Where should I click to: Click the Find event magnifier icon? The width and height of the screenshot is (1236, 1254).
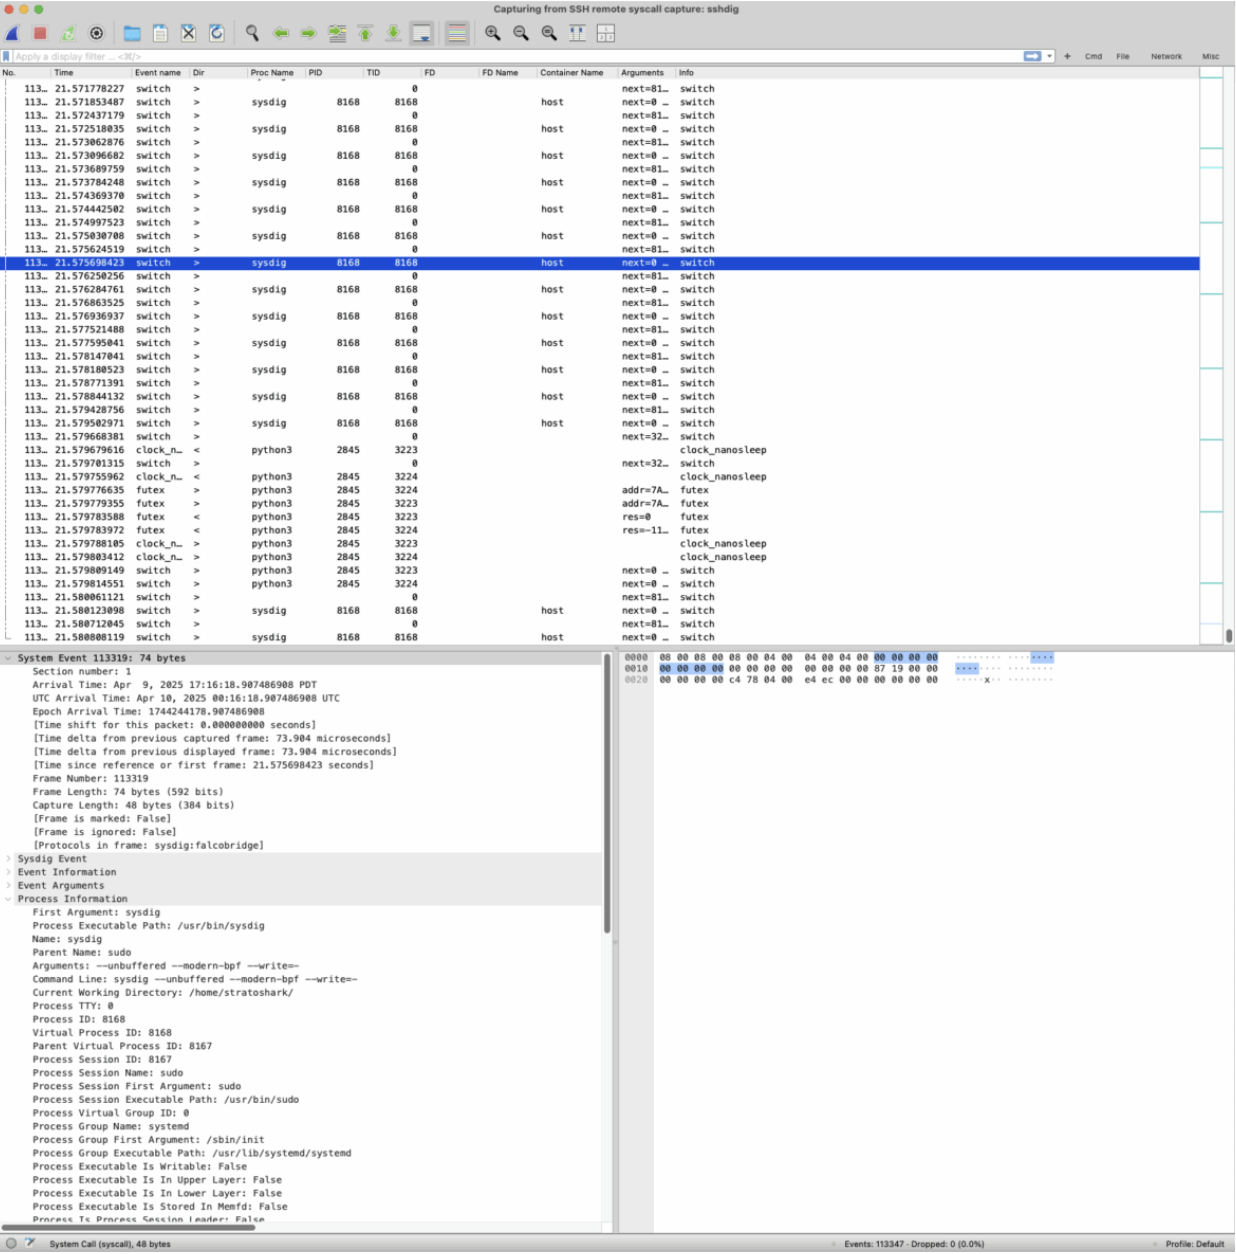point(252,34)
